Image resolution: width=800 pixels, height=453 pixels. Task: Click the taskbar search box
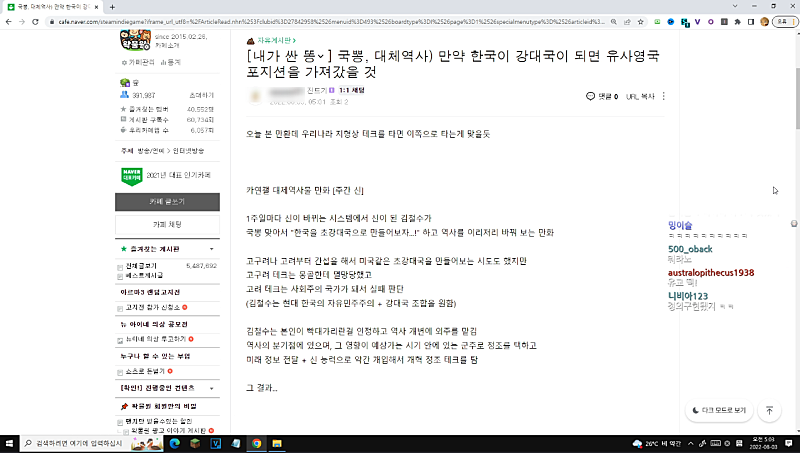pos(92,443)
